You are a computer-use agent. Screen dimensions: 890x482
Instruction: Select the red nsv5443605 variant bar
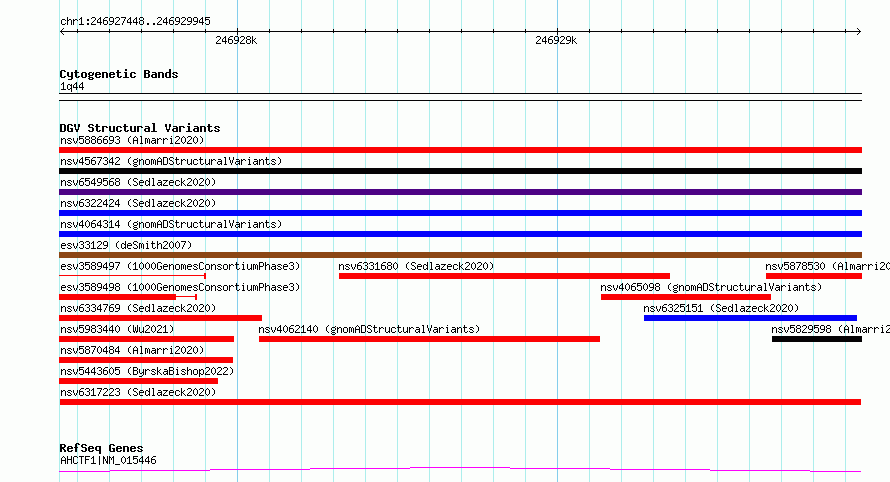tap(138, 381)
